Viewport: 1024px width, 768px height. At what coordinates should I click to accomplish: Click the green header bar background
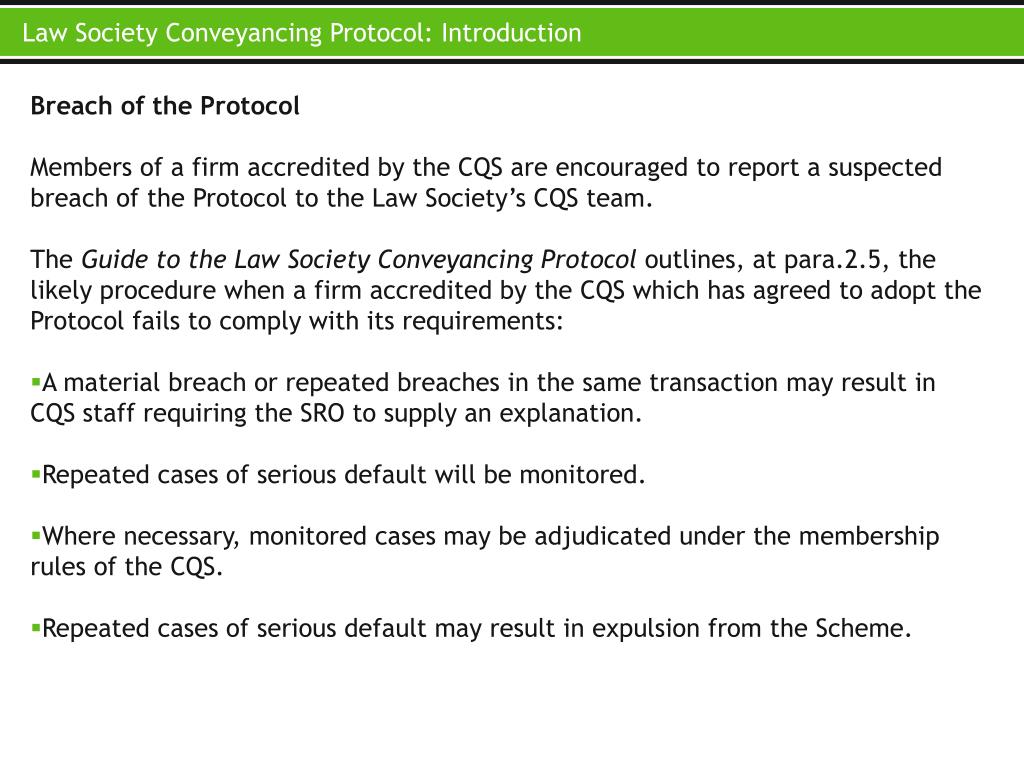click(x=784, y=33)
